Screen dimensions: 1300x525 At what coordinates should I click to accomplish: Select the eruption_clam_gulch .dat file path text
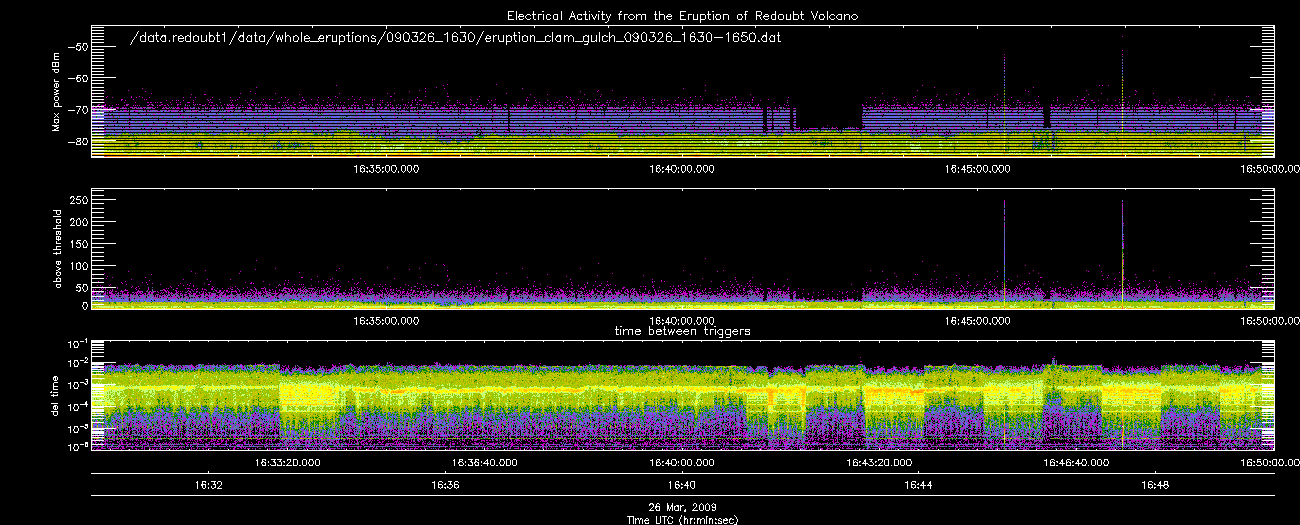[x=455, y=39]
